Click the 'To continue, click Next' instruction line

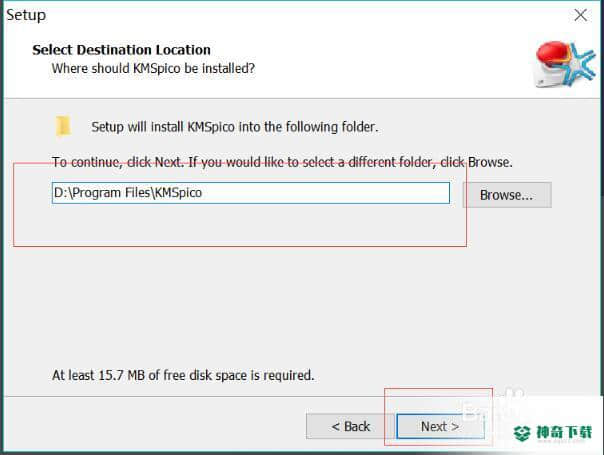tap(282, 162)
